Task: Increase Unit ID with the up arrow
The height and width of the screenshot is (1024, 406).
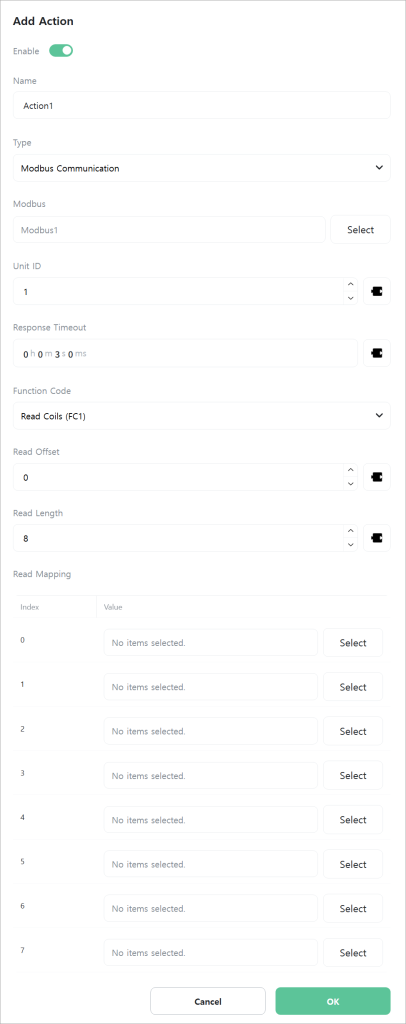Action: coord(351,285)
